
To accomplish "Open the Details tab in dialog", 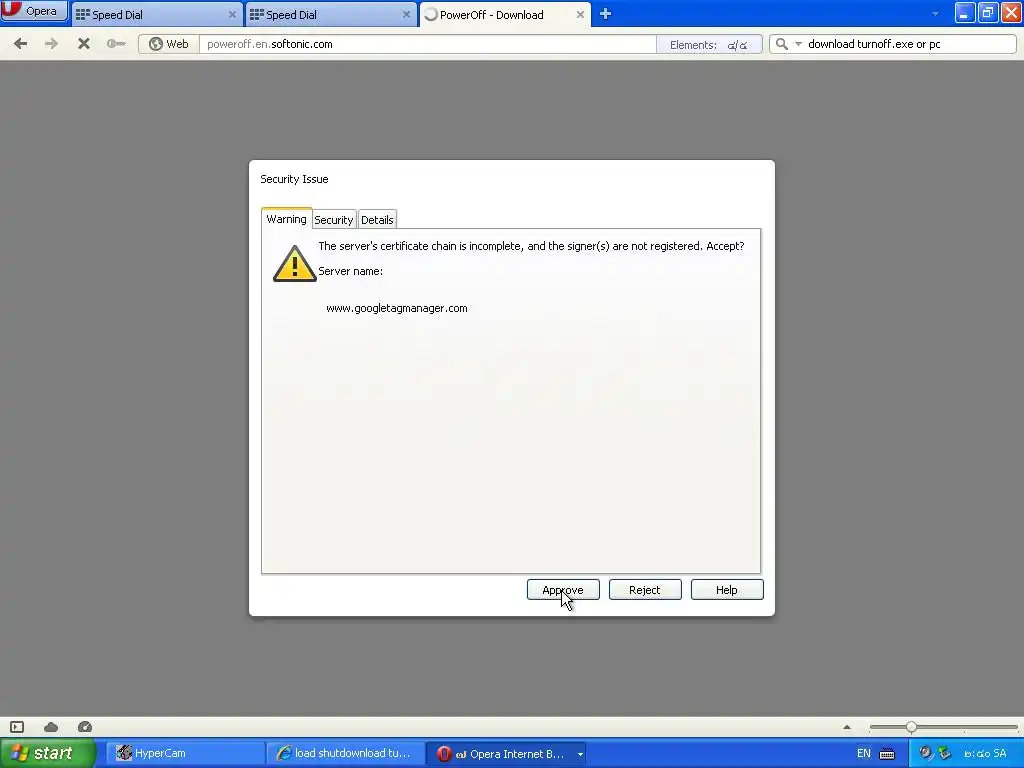I will [x=377, y=219].
